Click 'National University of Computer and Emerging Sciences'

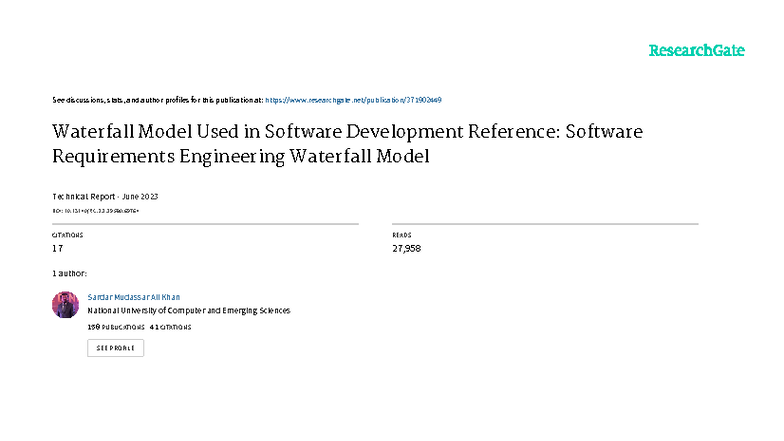[x=188, y=310]
